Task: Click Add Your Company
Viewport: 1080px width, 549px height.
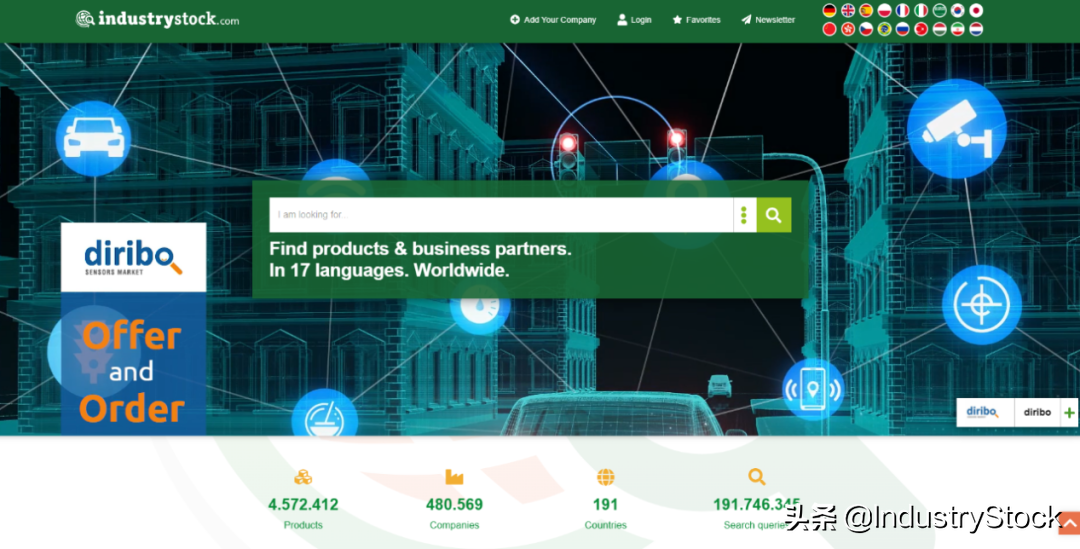Action: click(x=553, y=20)
